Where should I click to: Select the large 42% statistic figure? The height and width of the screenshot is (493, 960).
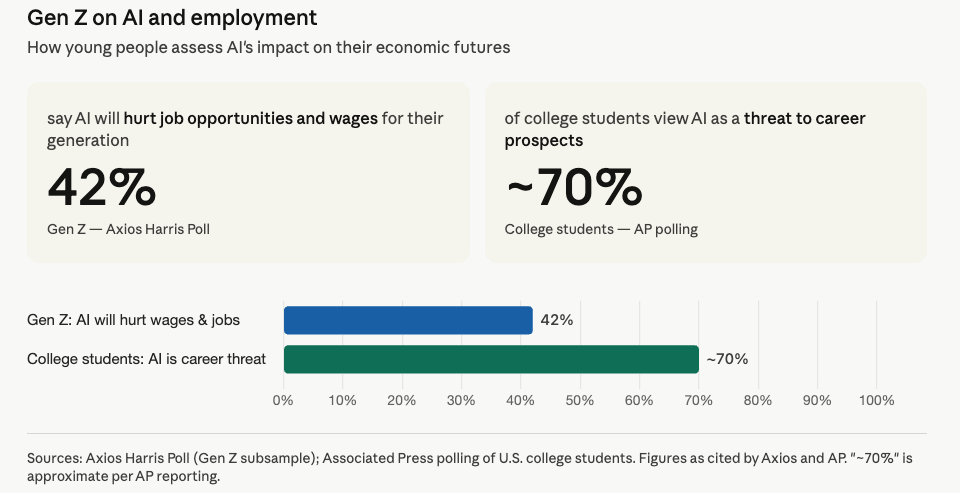pos(102,187)
